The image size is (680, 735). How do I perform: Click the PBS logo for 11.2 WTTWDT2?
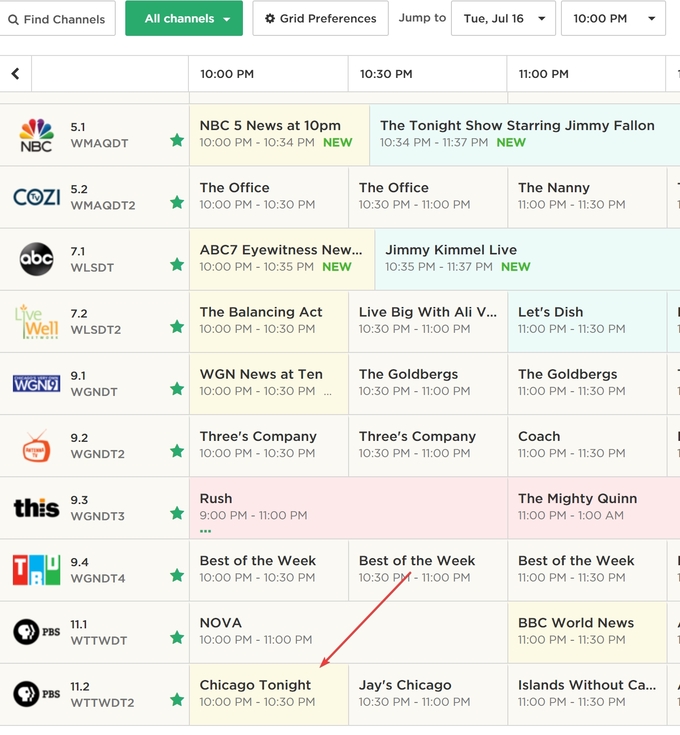click(37, 694)
